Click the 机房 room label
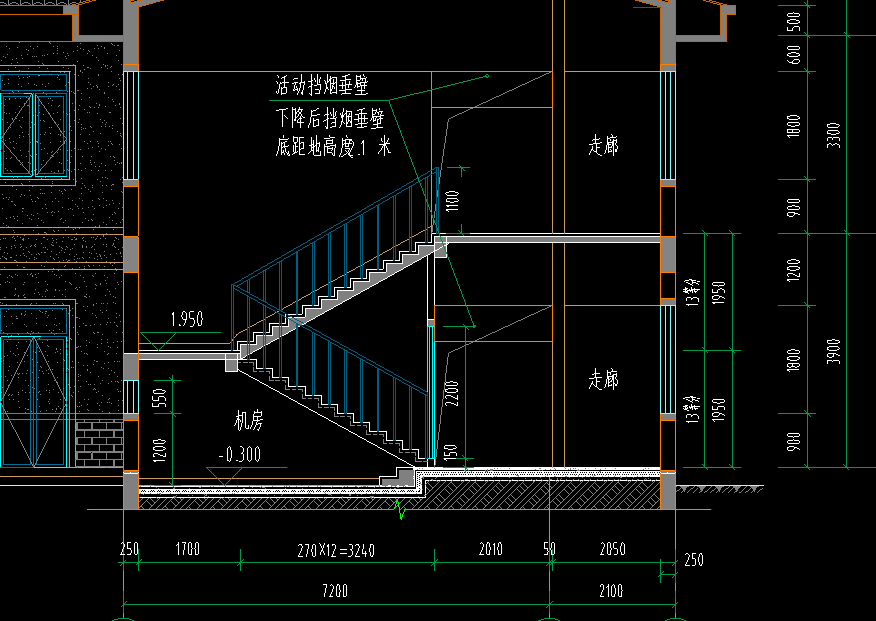This screenshot has width=876, height=621. point(249,420)
